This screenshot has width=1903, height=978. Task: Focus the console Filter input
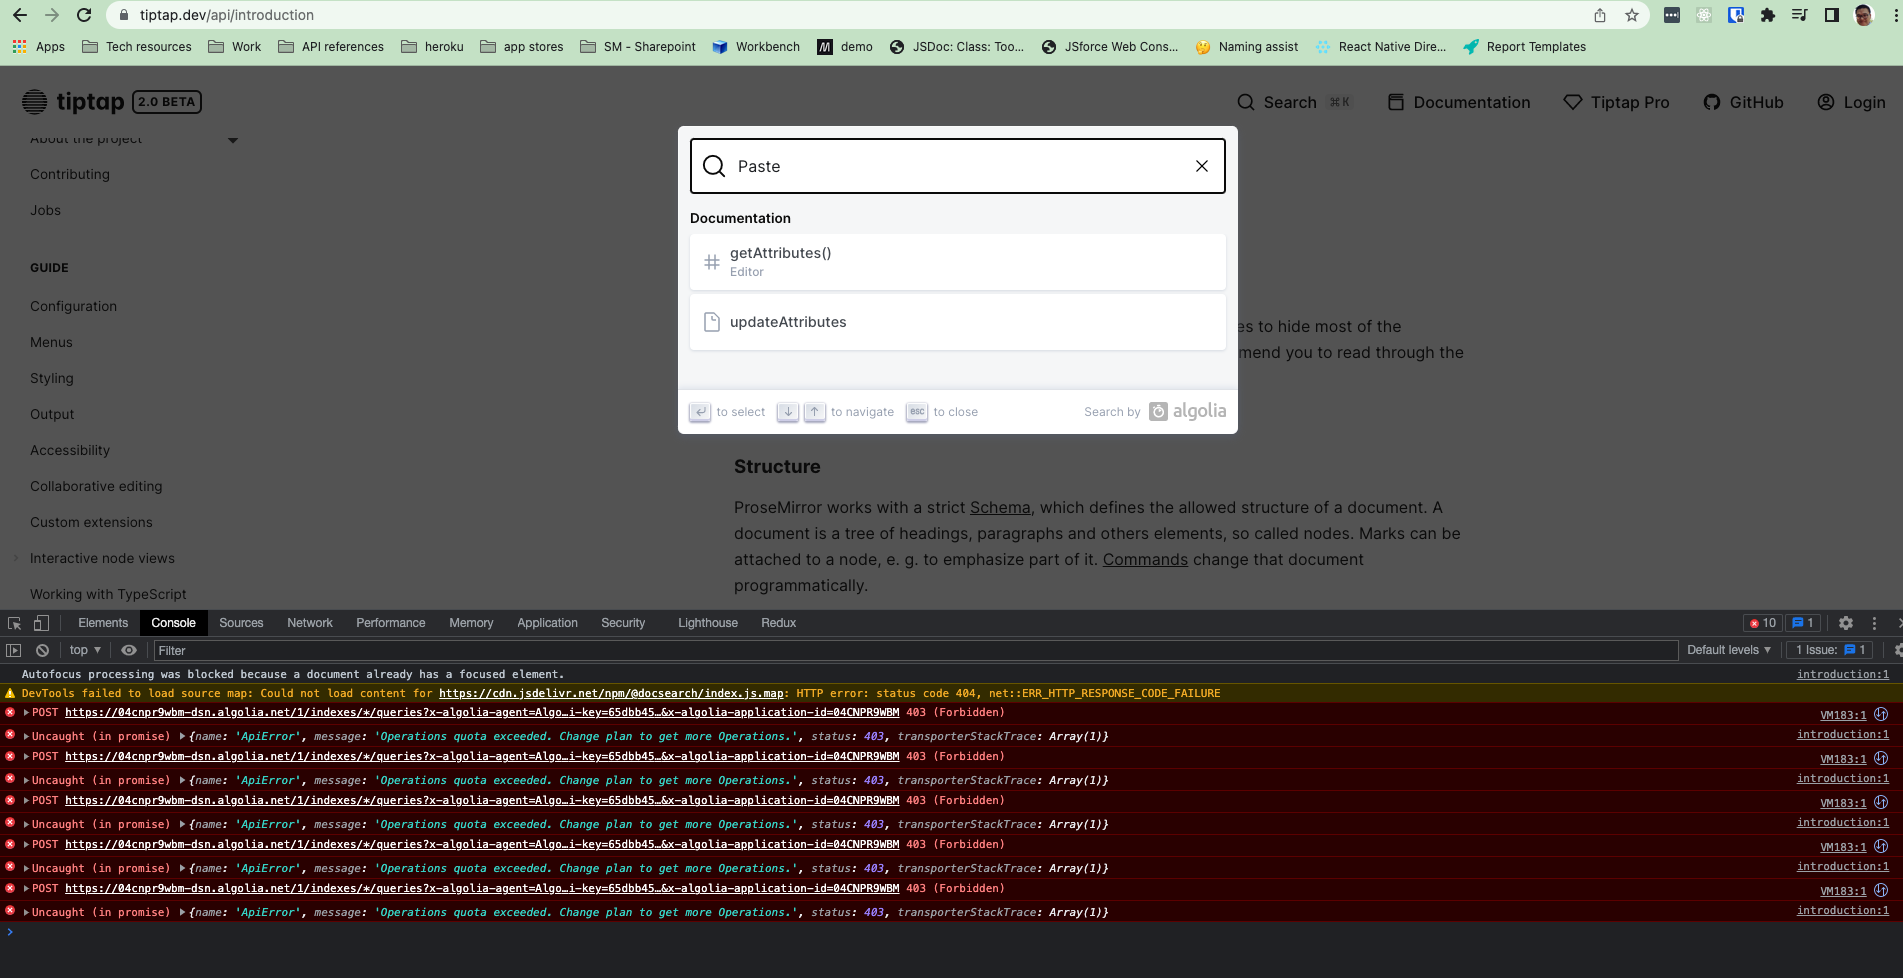(916, 650)
